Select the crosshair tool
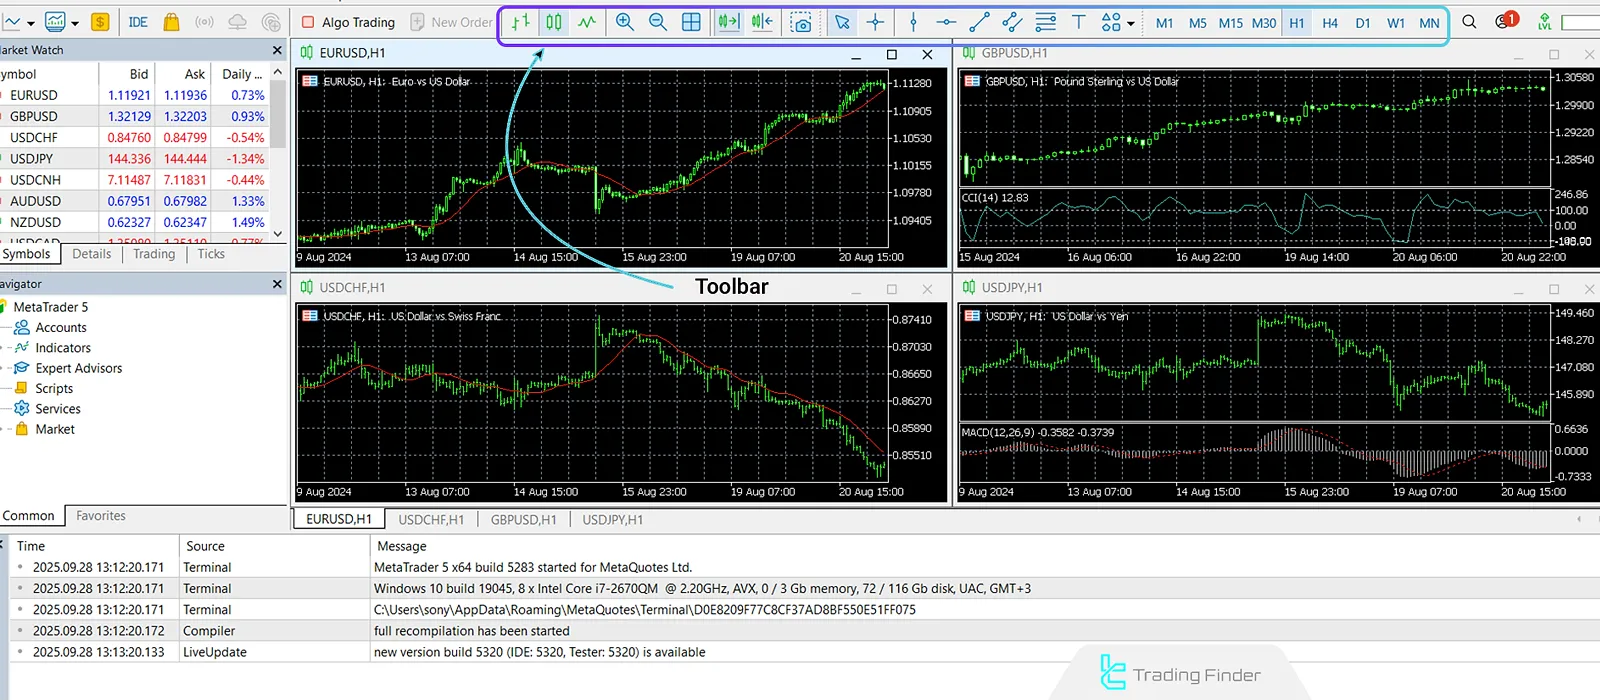 875,22
